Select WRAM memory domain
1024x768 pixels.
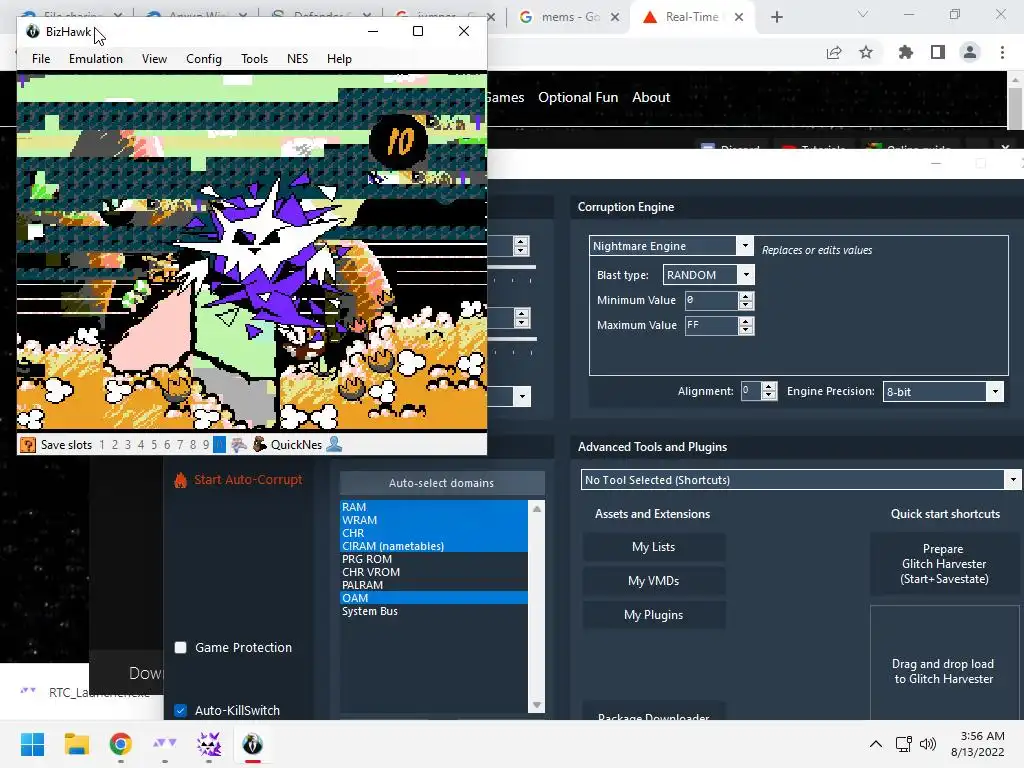pos(434,520)
